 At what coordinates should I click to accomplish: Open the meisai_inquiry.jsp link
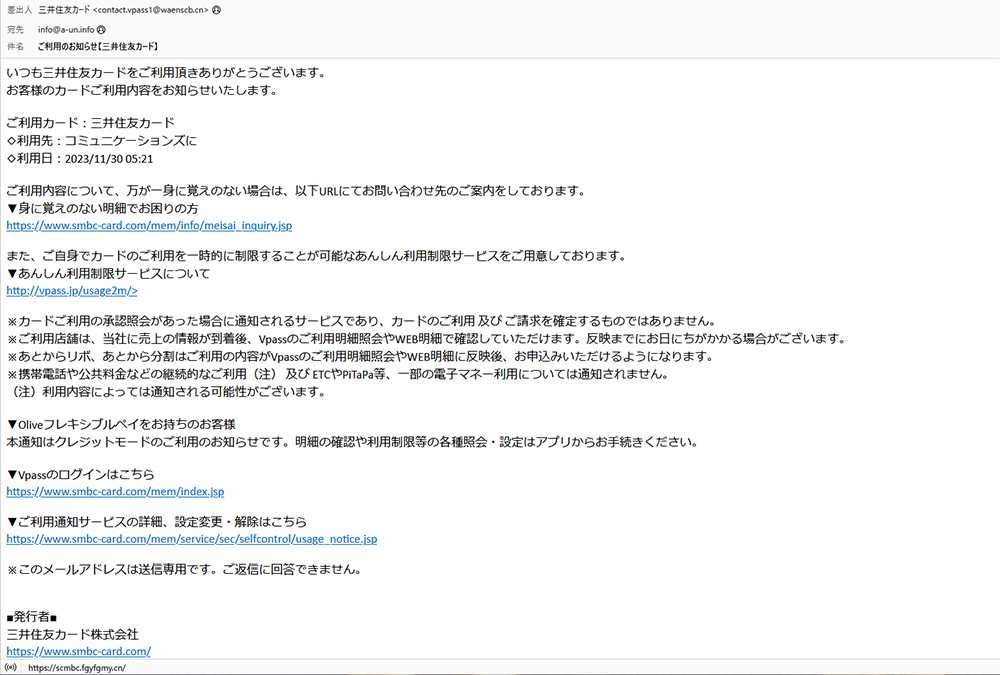(x=149, y=225)
